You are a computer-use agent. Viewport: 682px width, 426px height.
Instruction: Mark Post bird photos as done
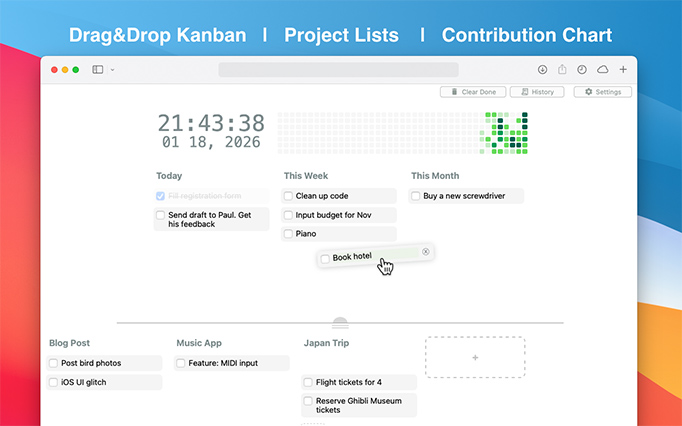(54, 363)
